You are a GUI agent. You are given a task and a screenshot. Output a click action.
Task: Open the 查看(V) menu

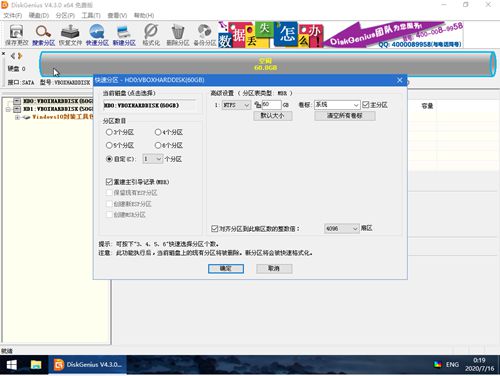click(117, 15)
